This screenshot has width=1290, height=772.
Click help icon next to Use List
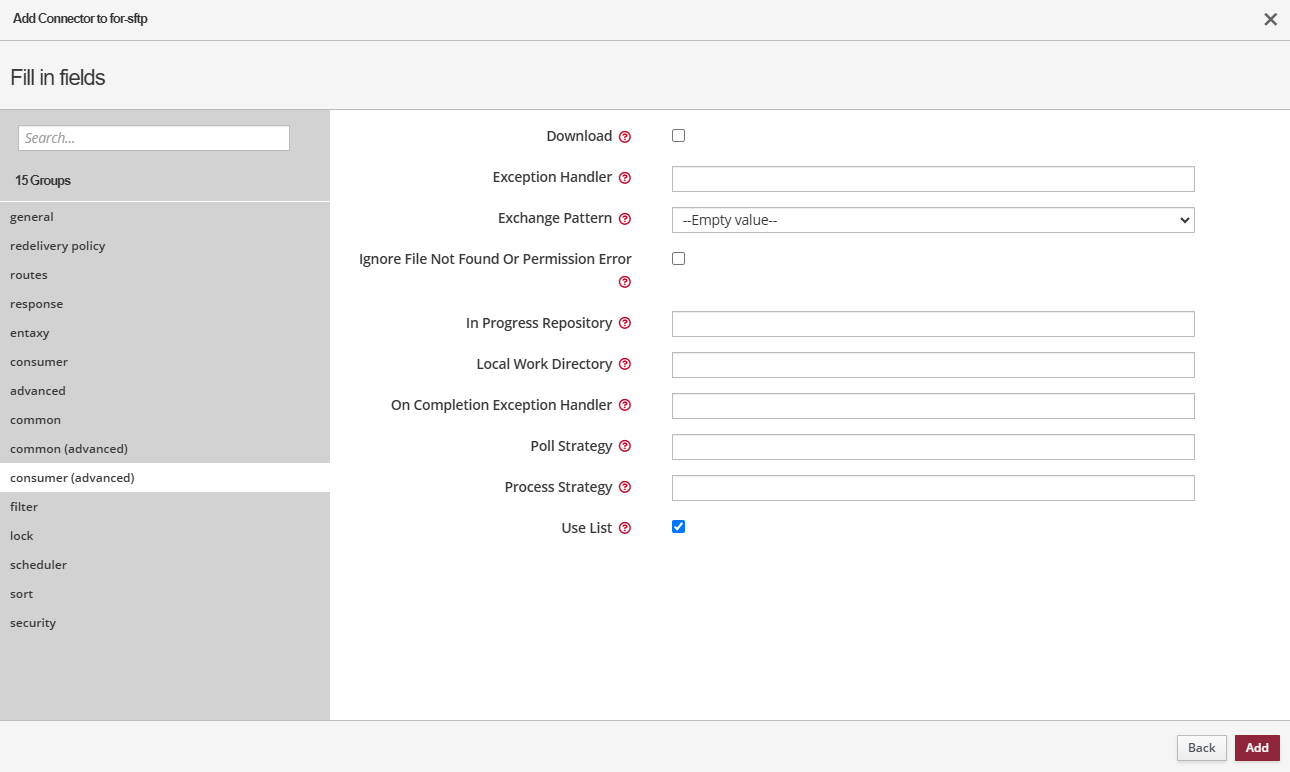(625, 529)
